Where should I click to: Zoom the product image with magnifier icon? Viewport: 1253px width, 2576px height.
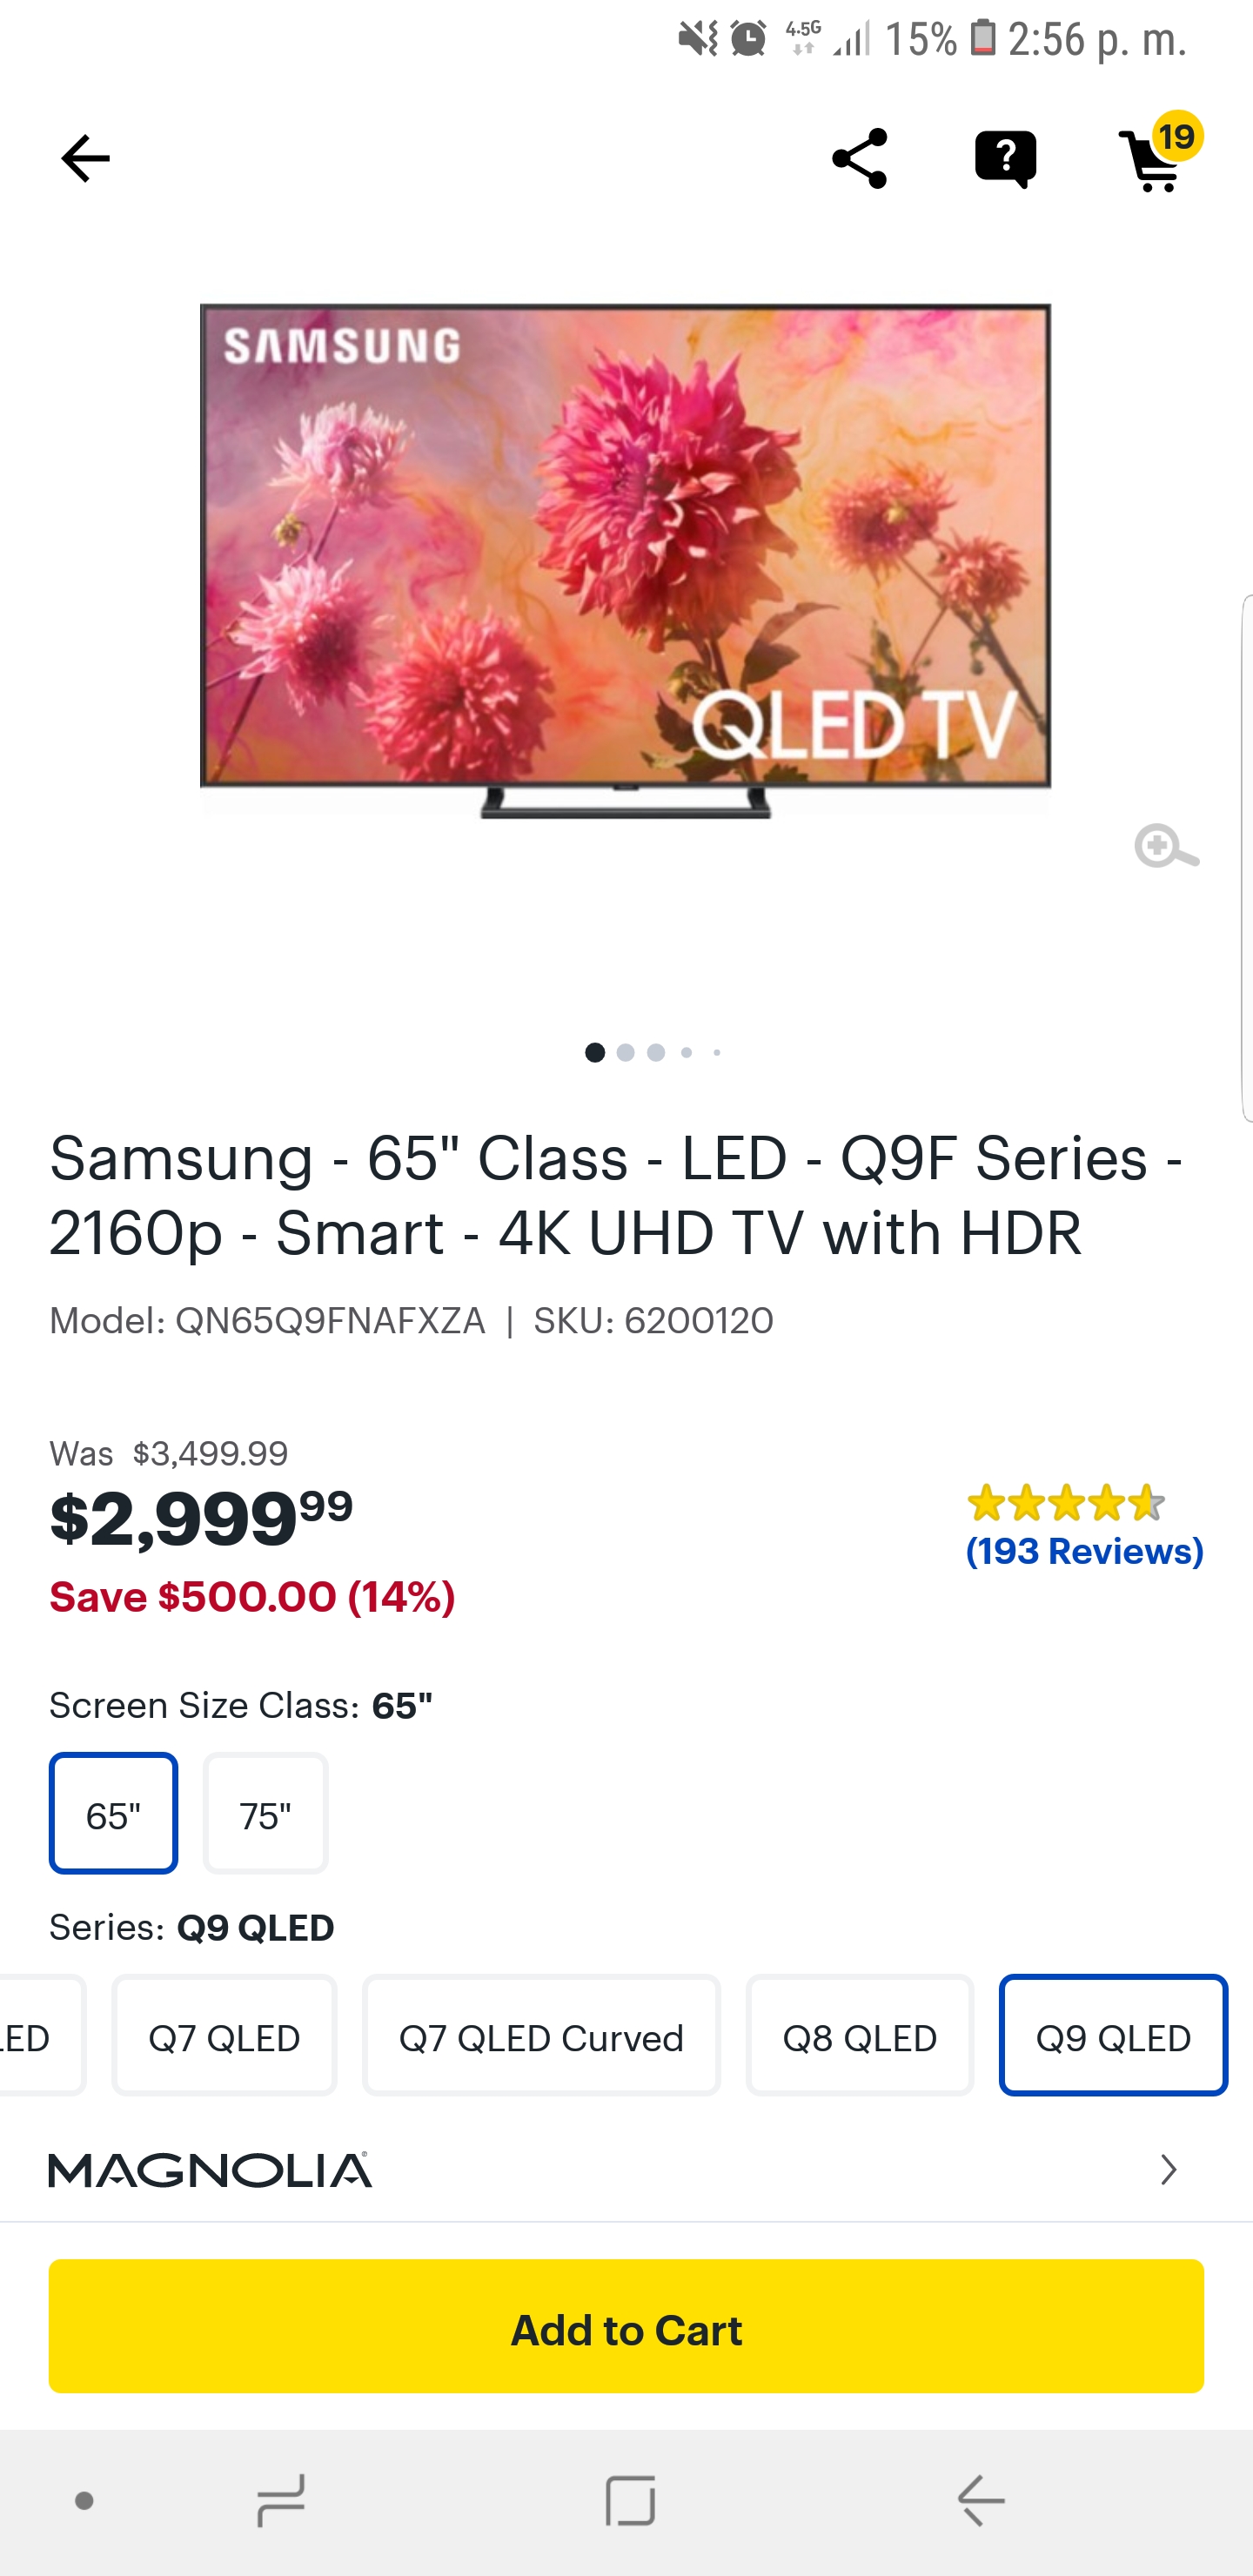click(1165, 847)
